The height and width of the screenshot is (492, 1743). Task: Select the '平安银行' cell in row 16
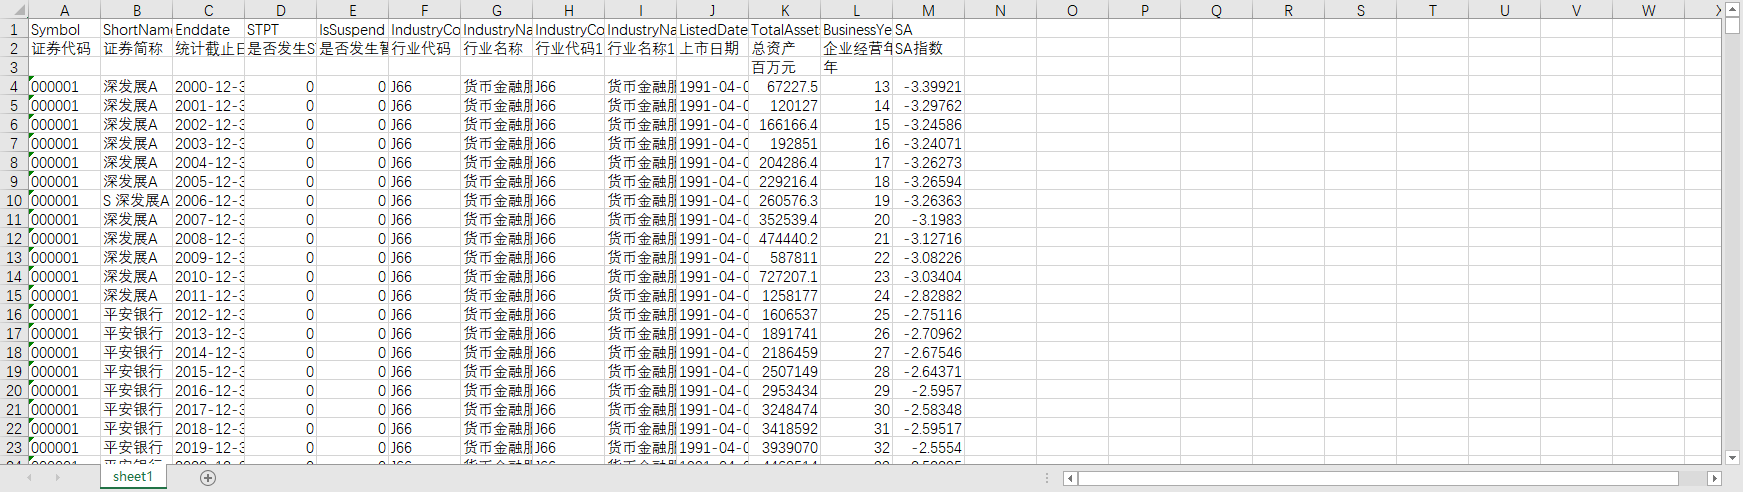tap(136, 315)
